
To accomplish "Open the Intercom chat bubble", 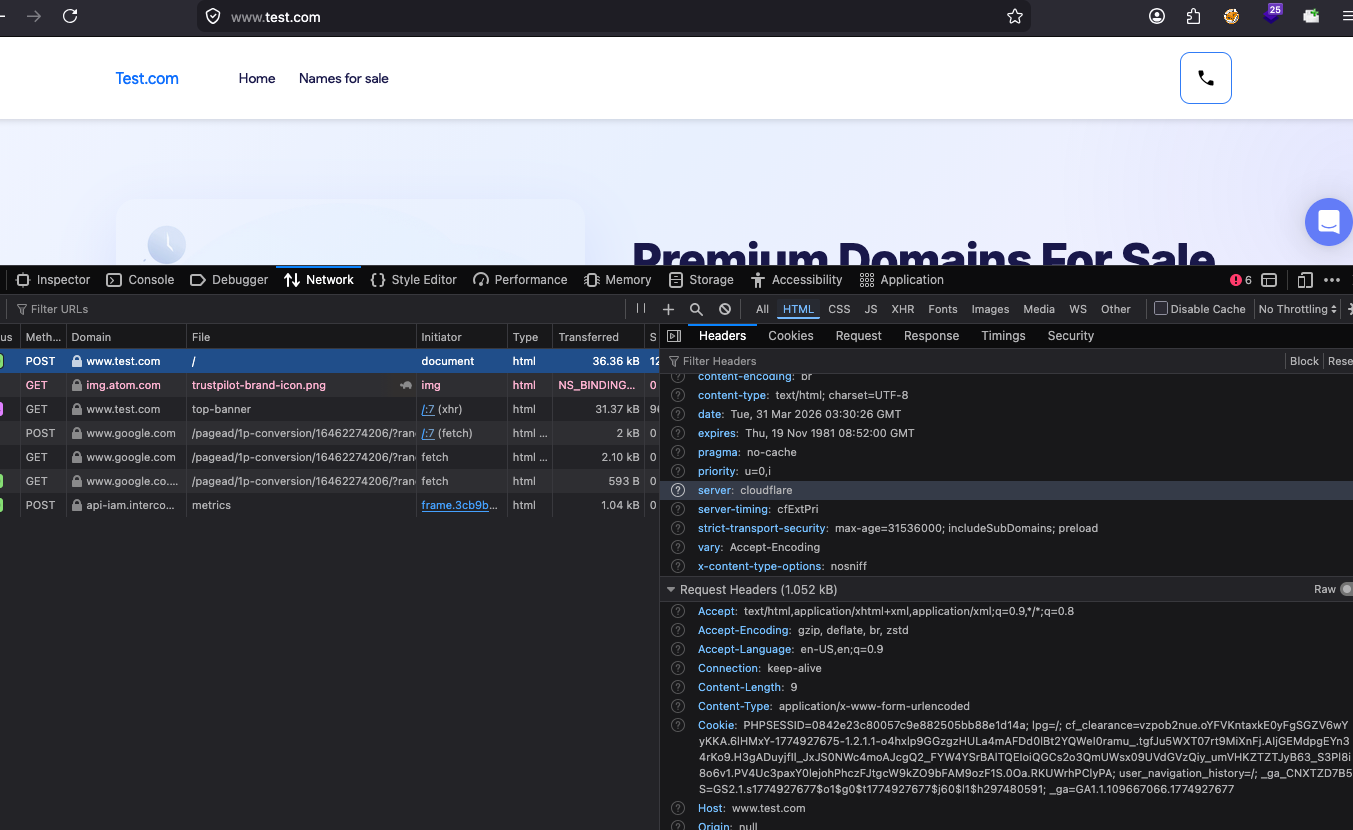I will (1328, 222).
